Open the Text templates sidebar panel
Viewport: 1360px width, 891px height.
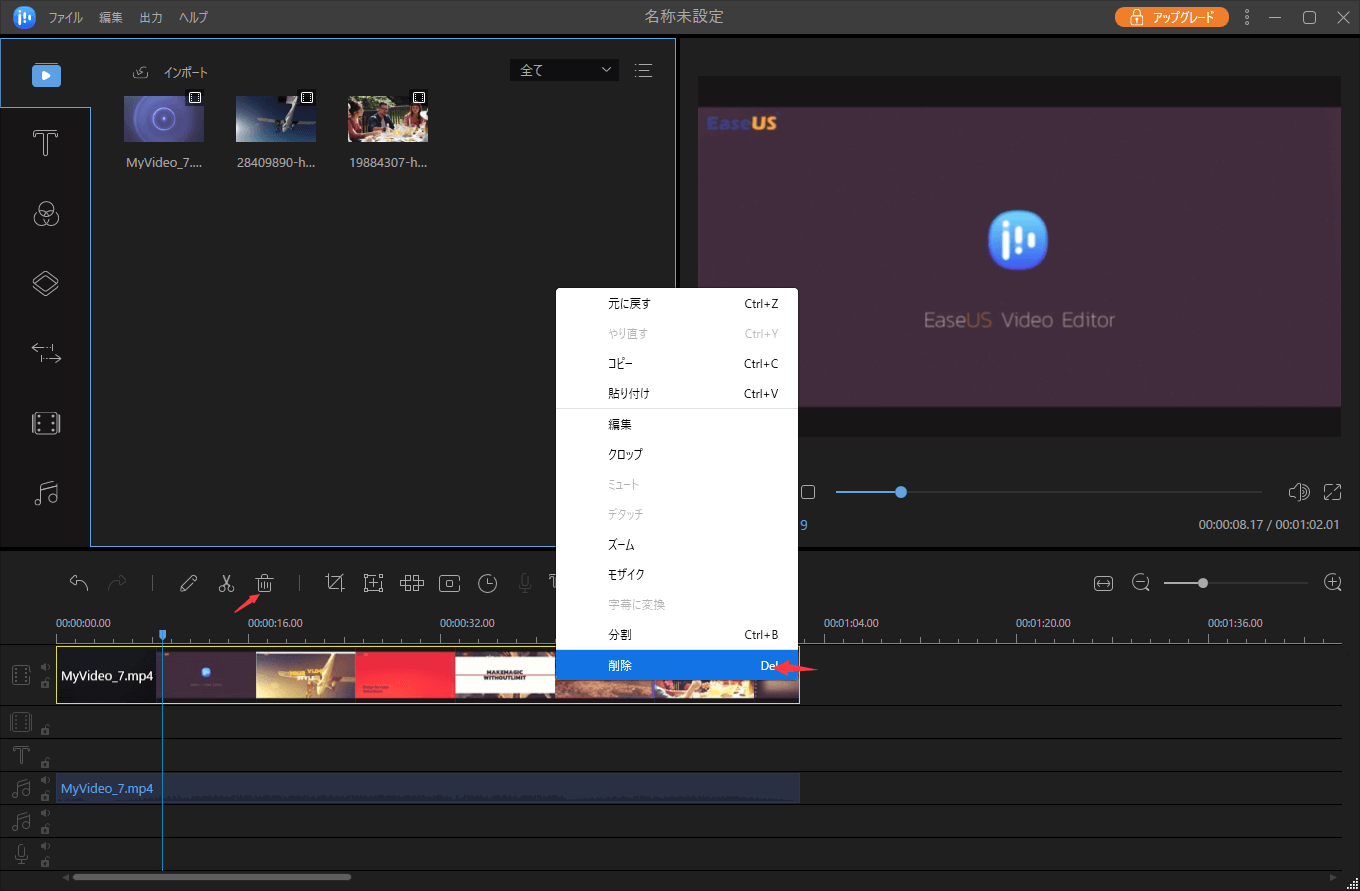pos(46,144)
